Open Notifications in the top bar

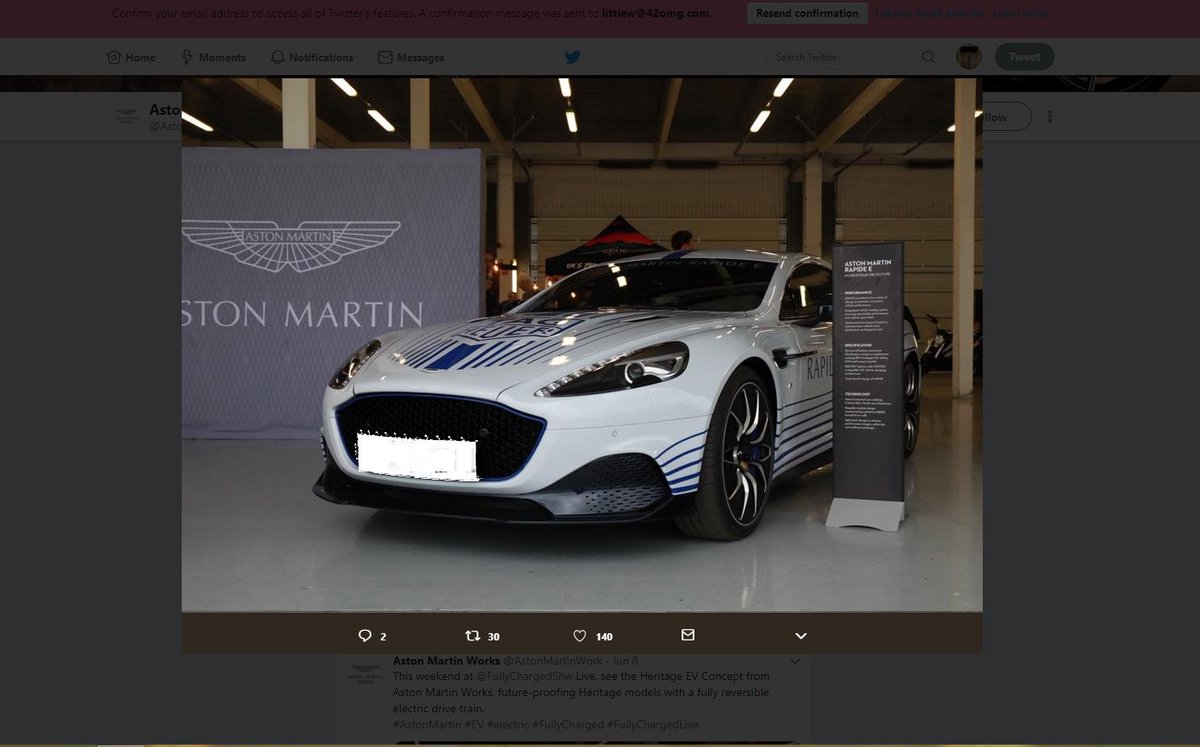(x=312, y=57)
